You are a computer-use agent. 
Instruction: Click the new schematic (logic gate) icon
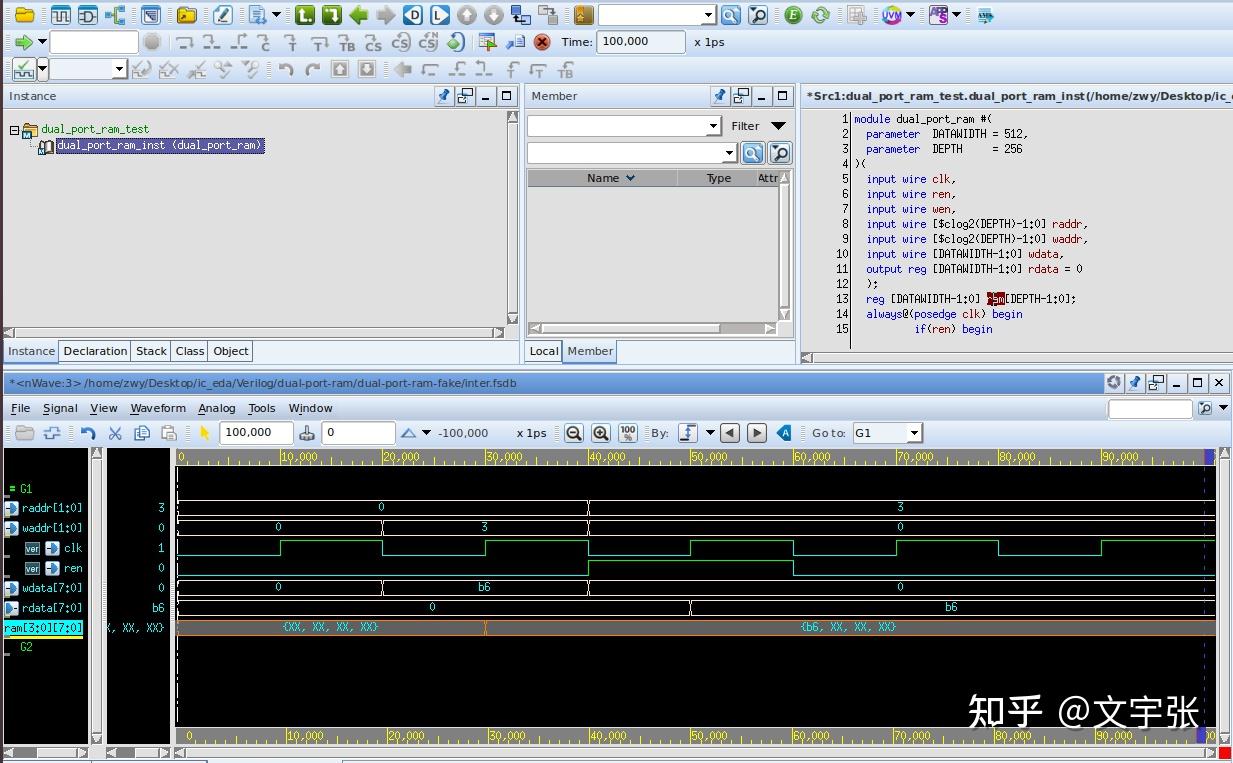(x=88, y=15)
